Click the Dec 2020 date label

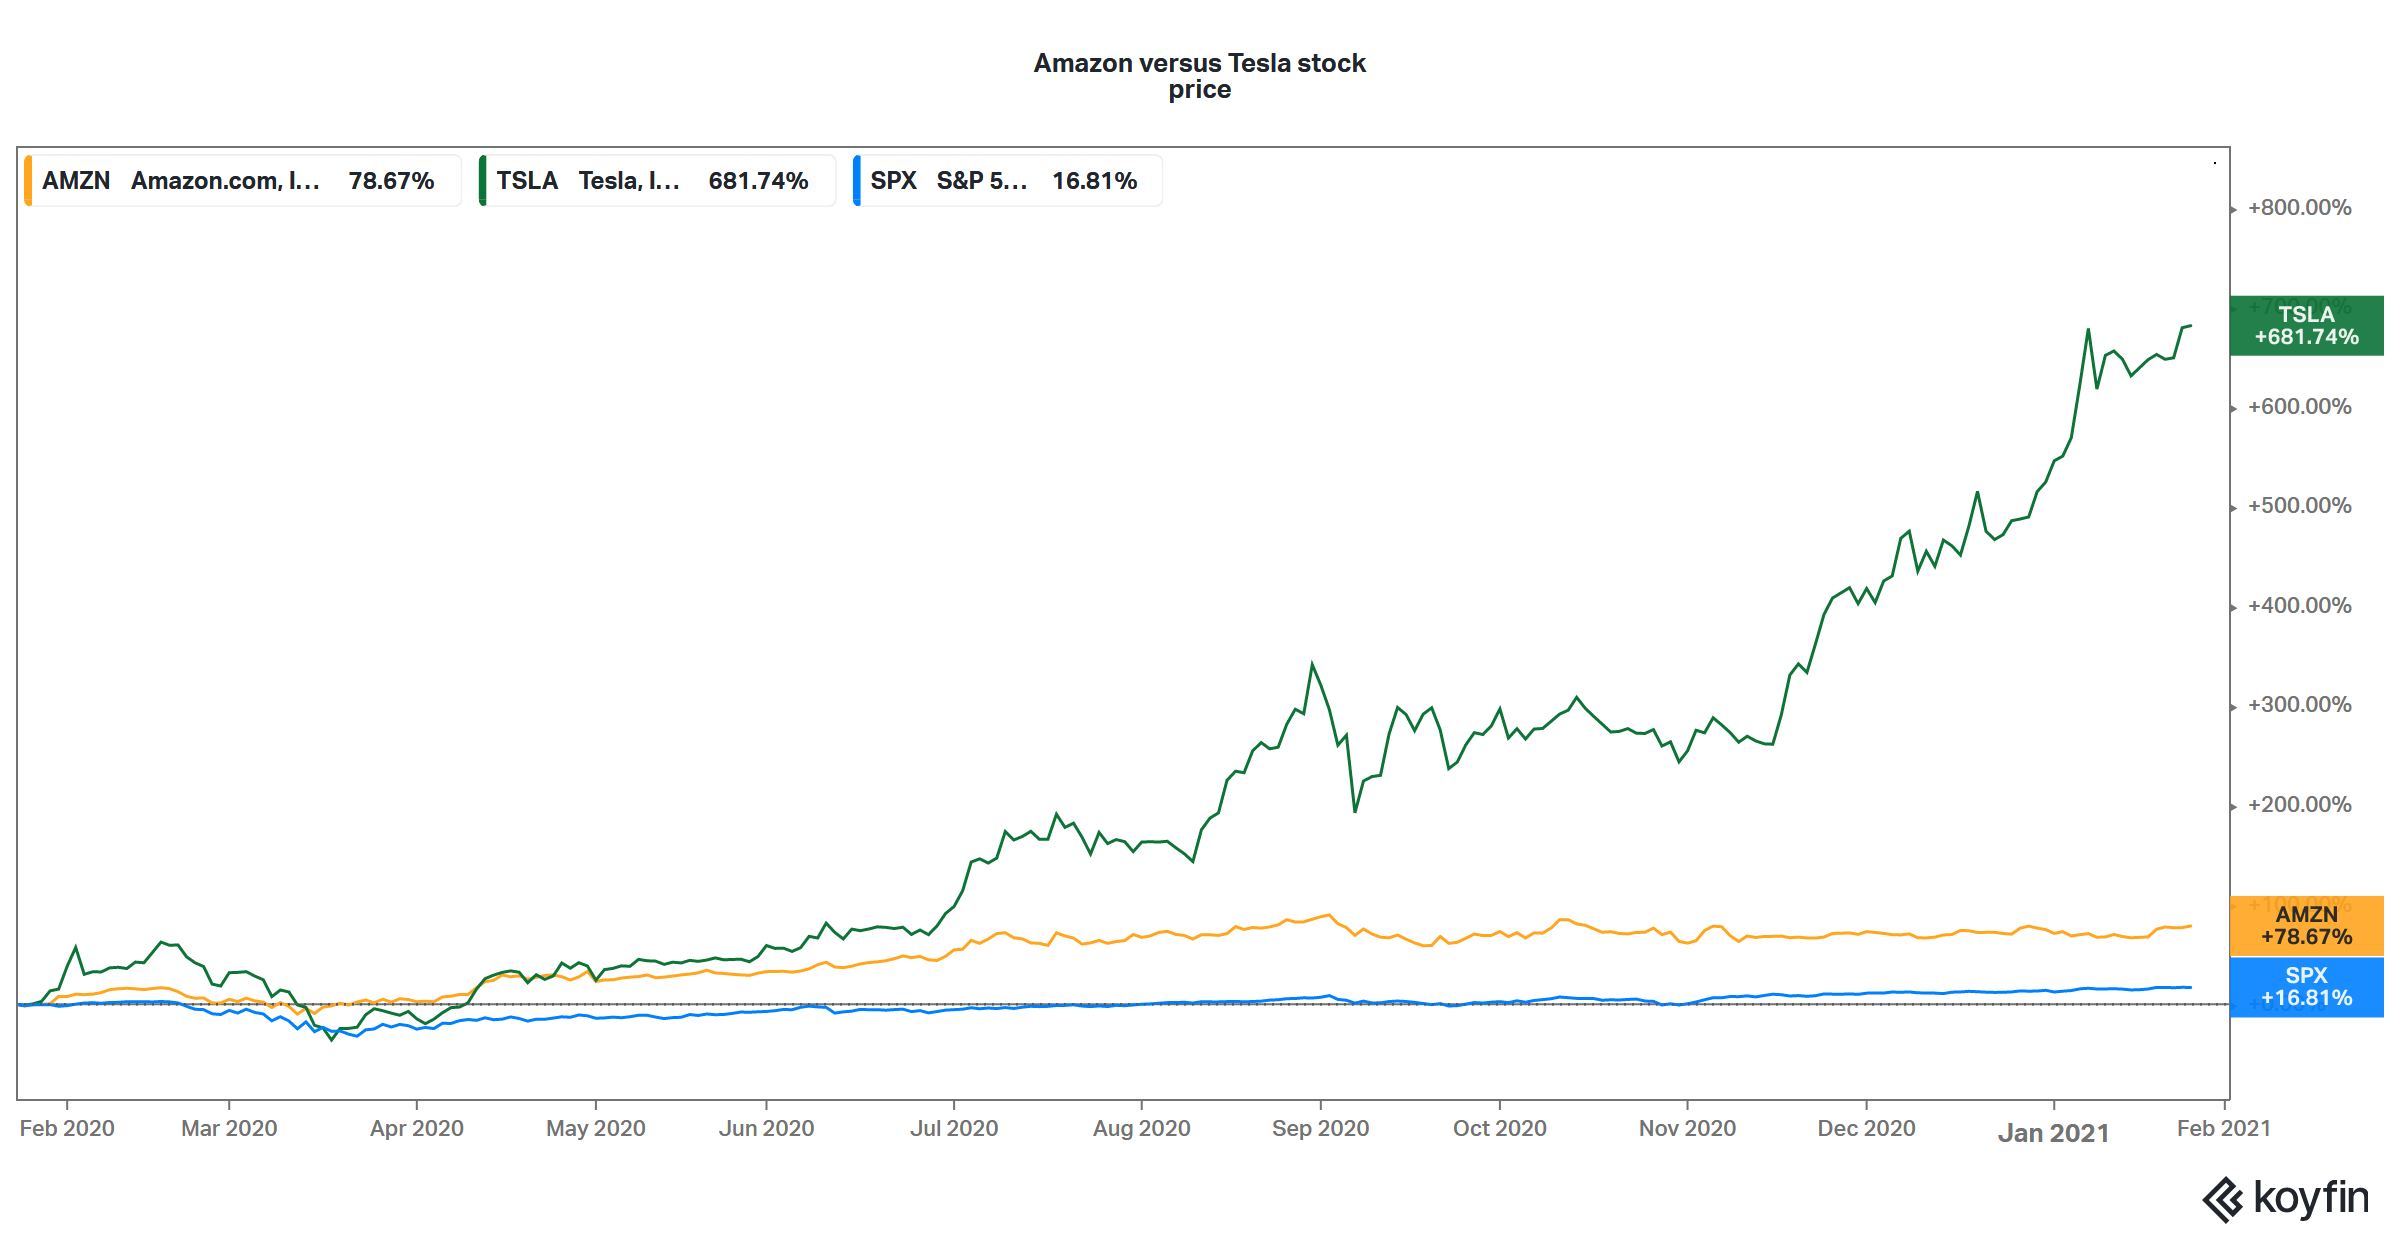tap(1866, 1128)
